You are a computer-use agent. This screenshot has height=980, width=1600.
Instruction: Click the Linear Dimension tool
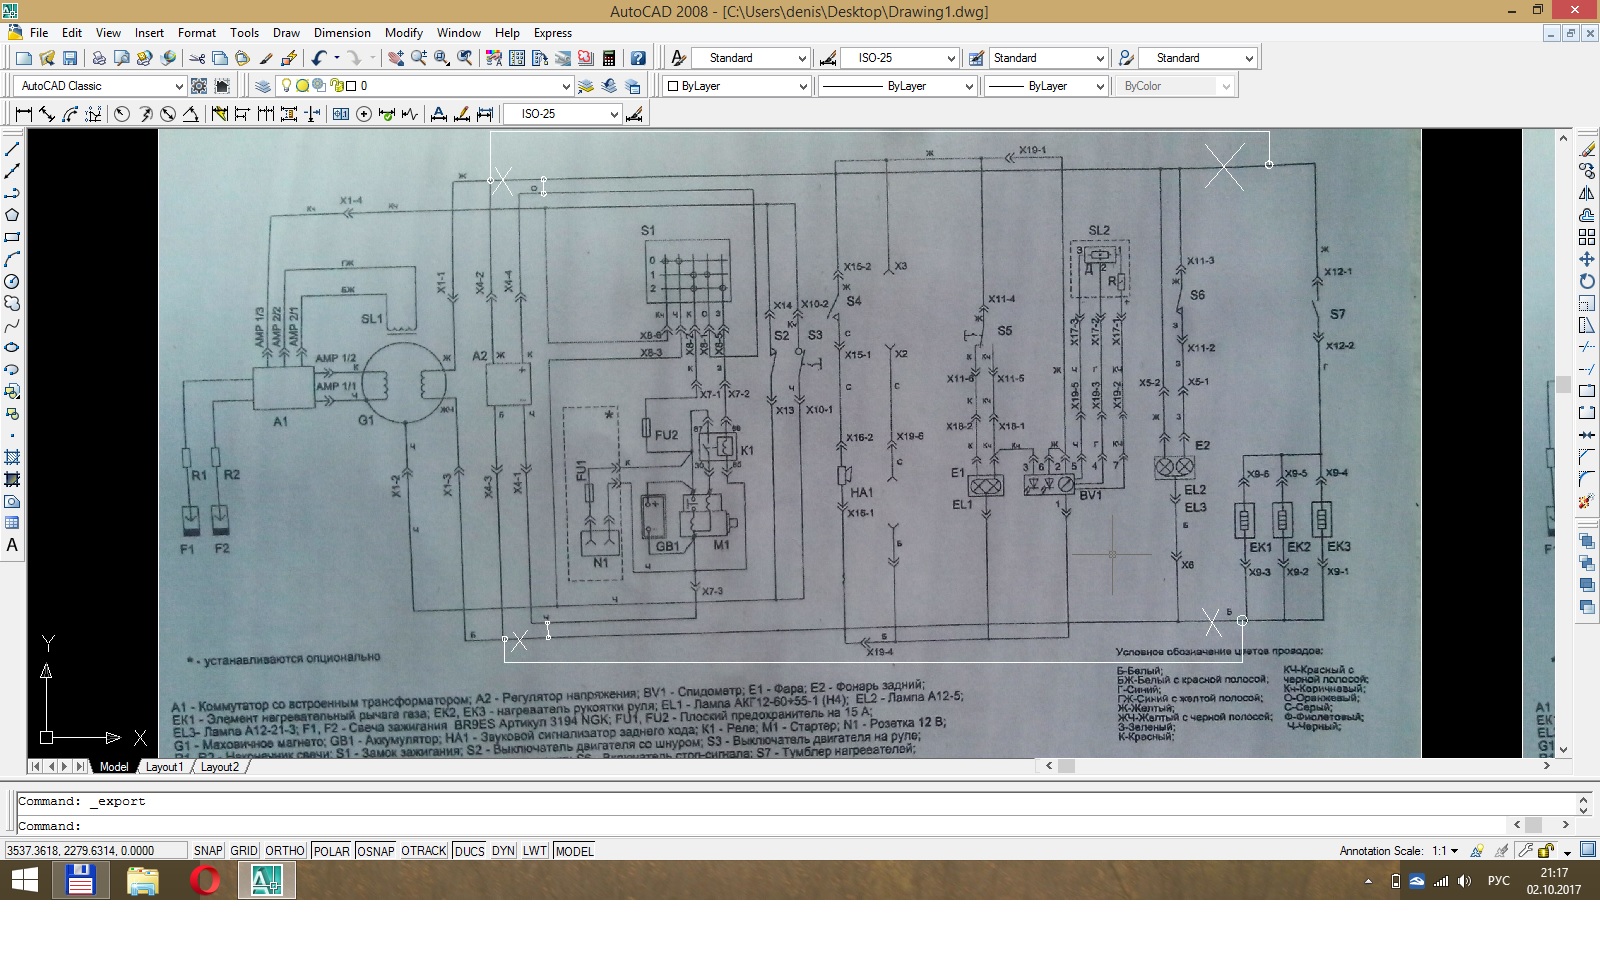click(x=24, y=114)
